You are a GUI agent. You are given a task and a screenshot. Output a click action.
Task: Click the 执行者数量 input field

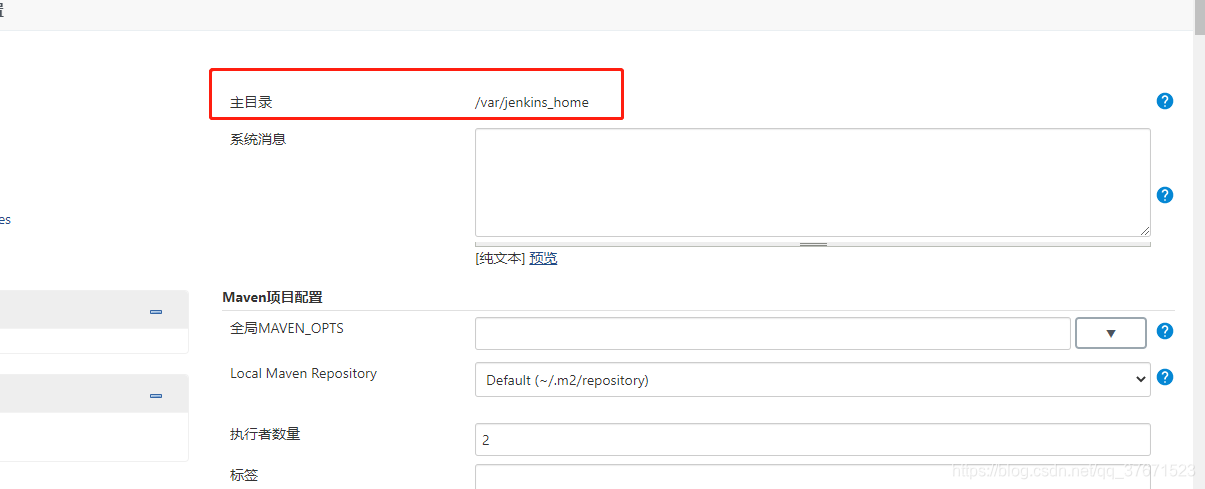coord(812,439)
